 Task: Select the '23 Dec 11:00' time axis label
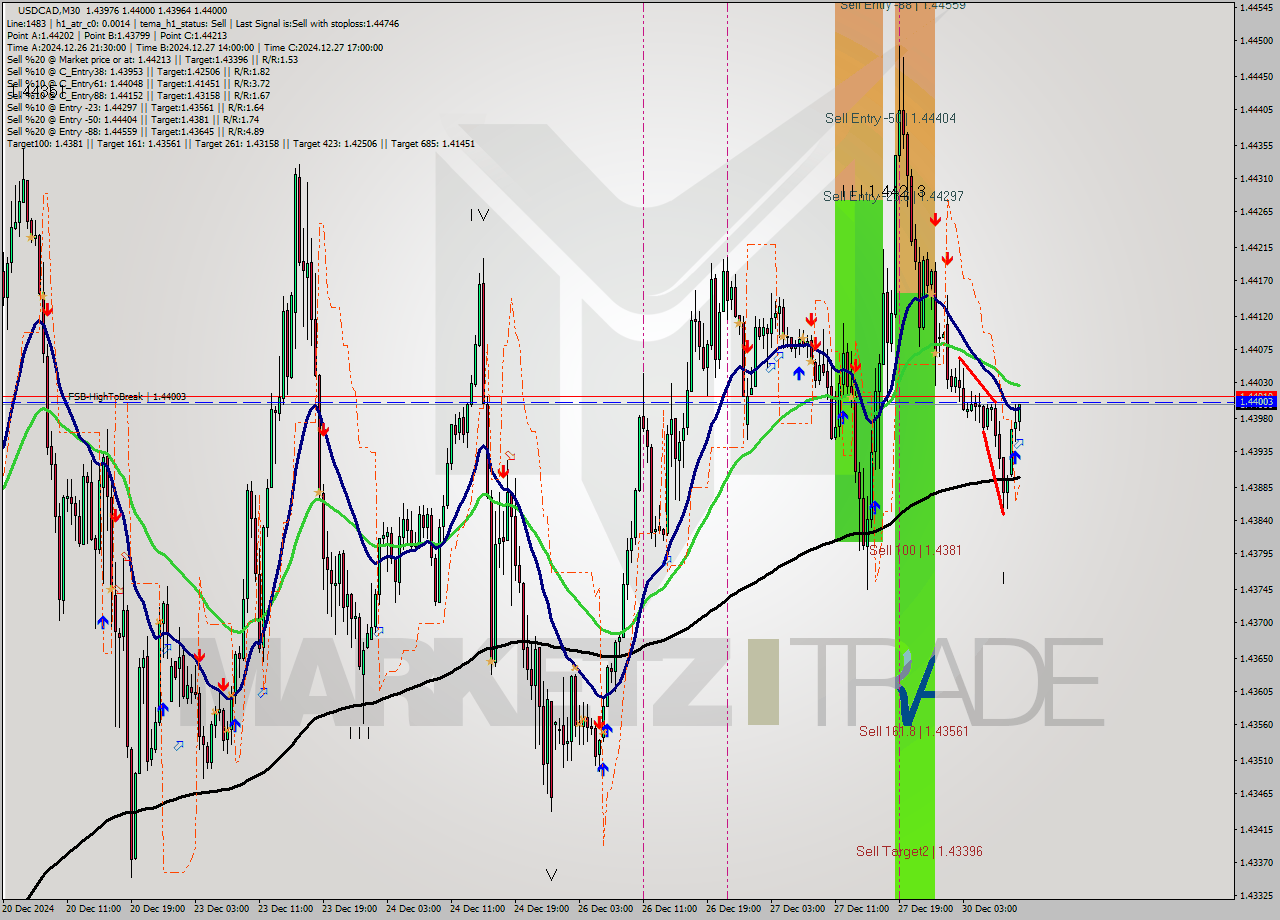click(286, 909)
